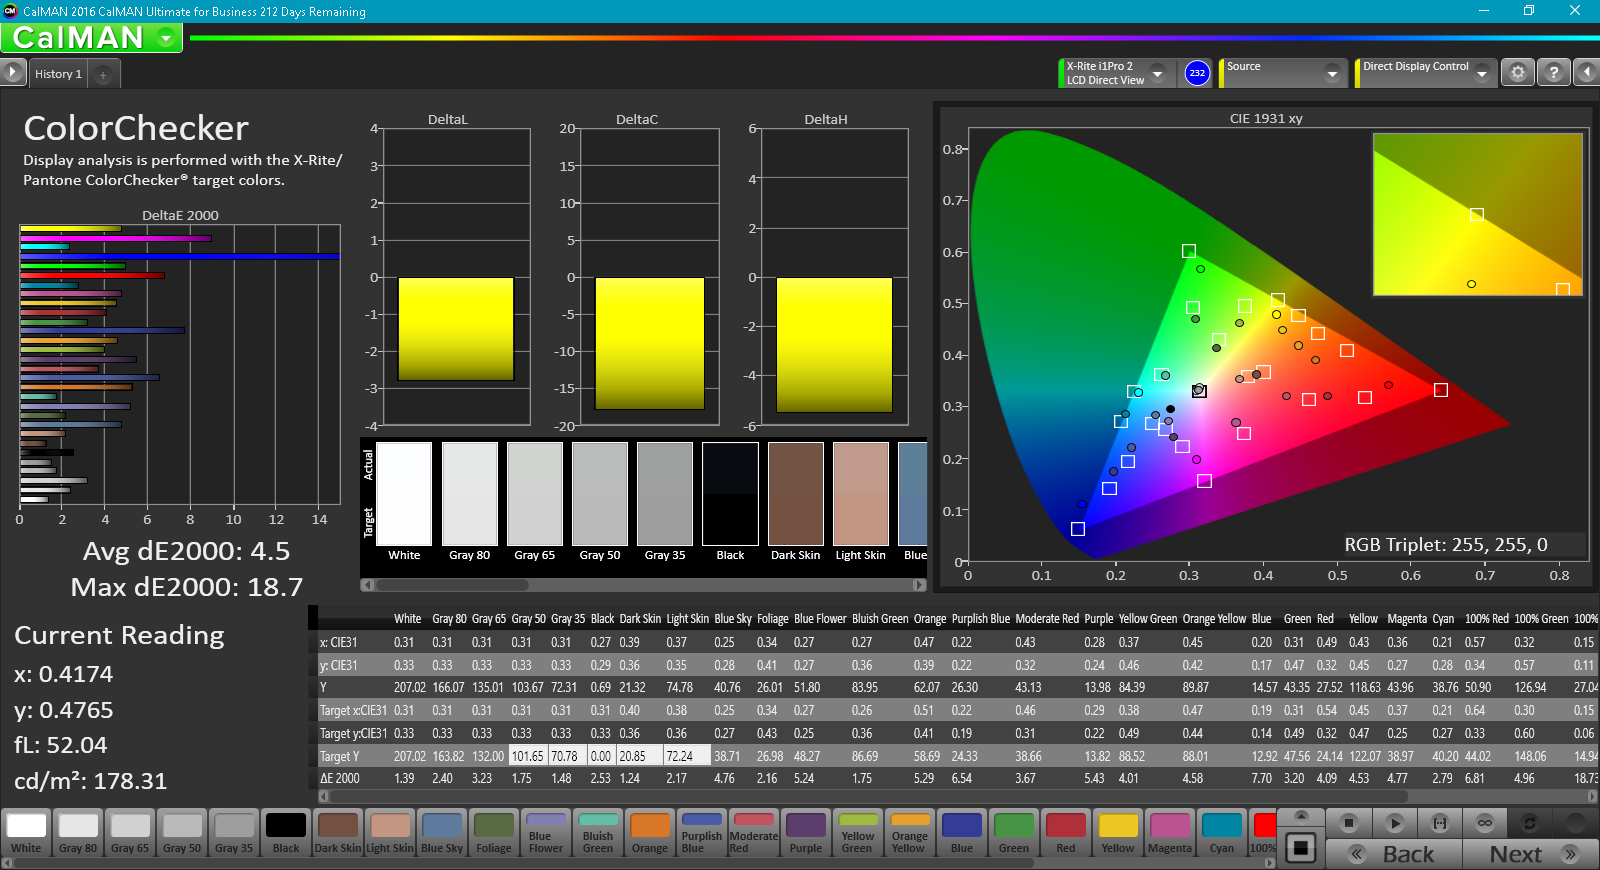Expand the Direct Display Control dropdown

(1482, 73)
